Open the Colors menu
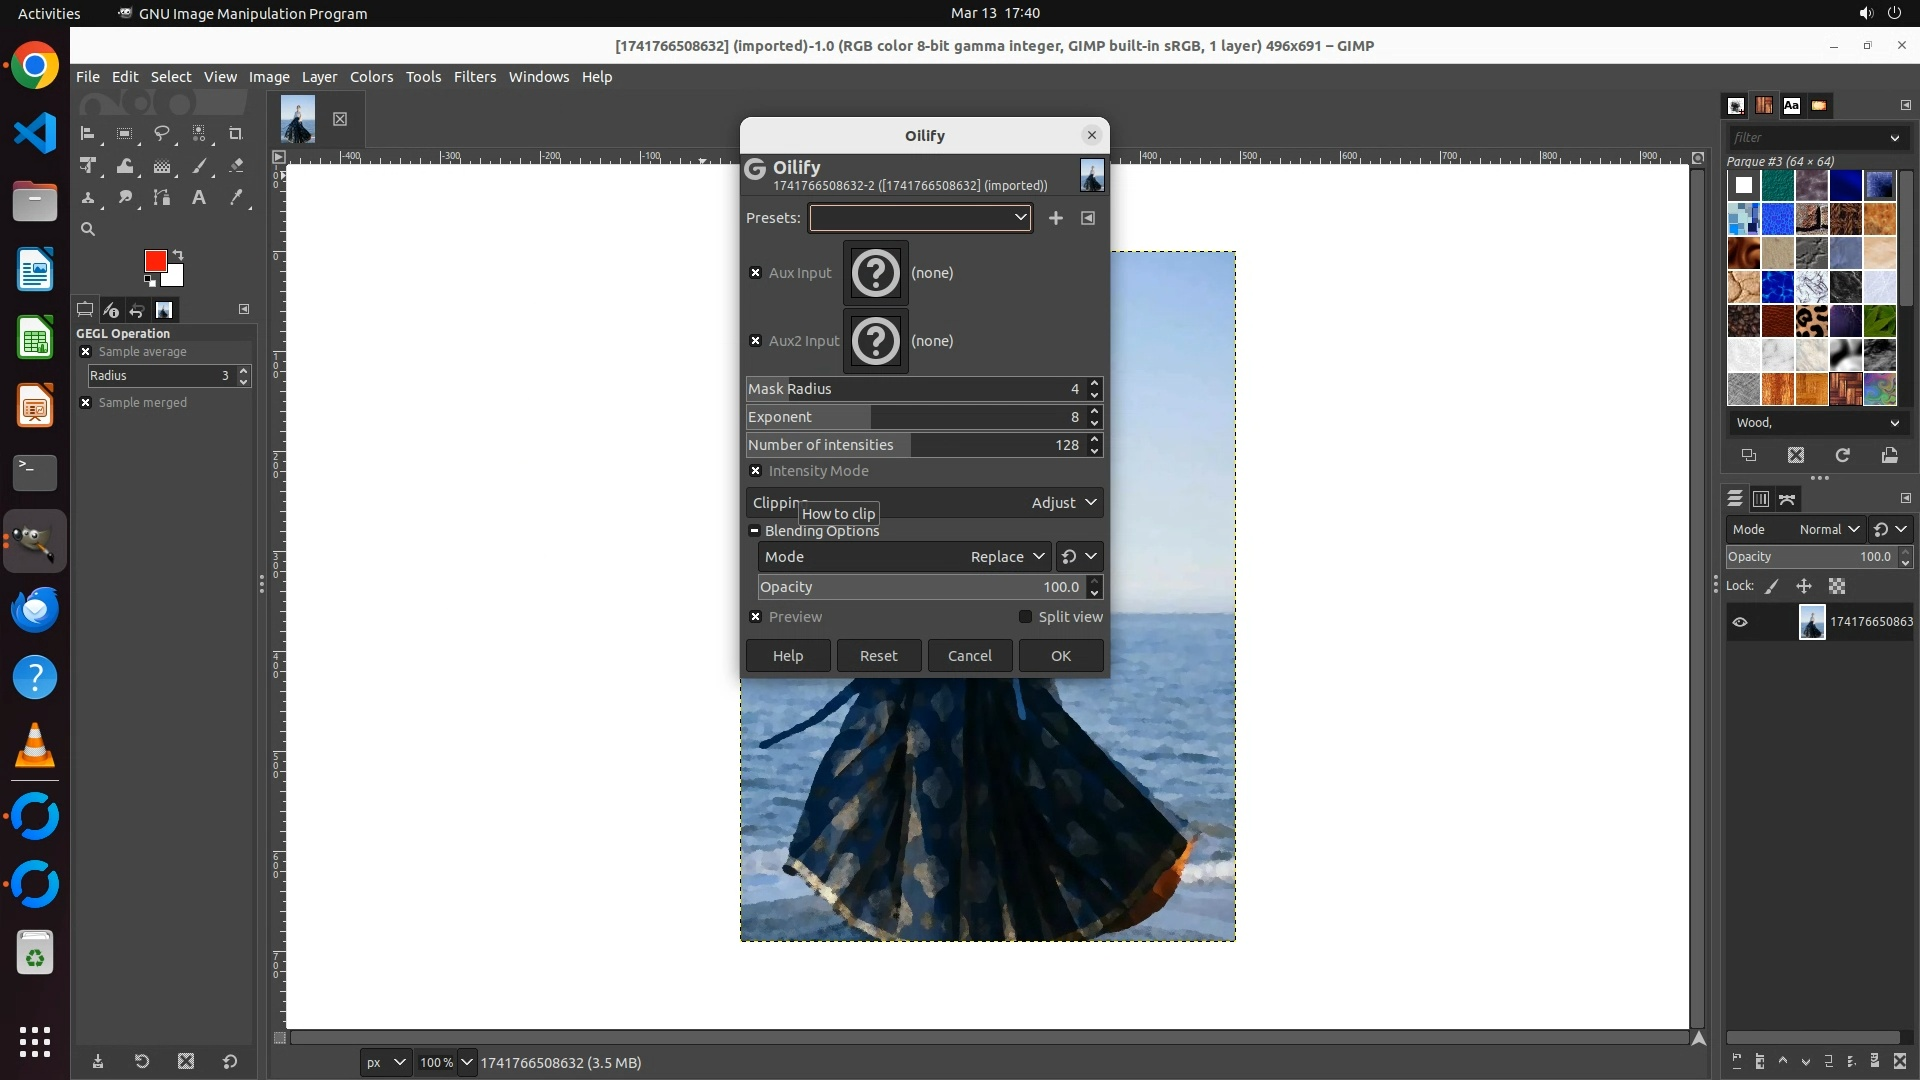 [371, 77]
